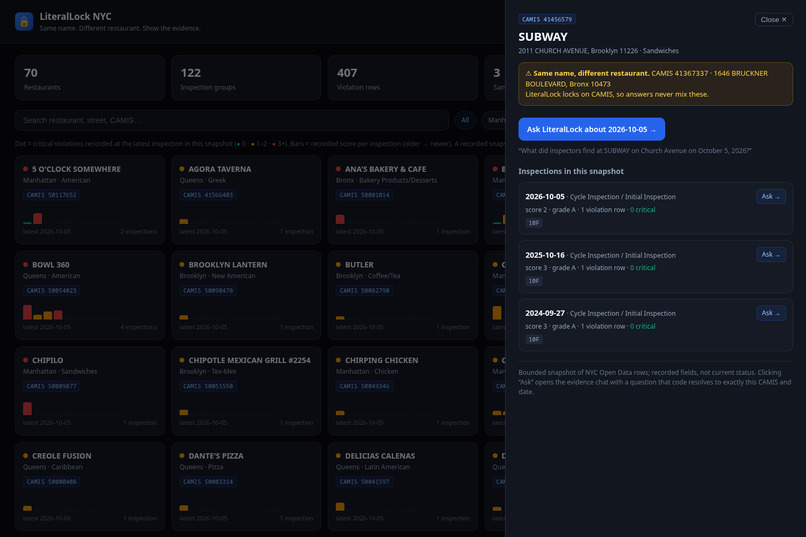Open the 5 O'CLOCK SOMEWHERE restaurant card

[x=90, y=199]
